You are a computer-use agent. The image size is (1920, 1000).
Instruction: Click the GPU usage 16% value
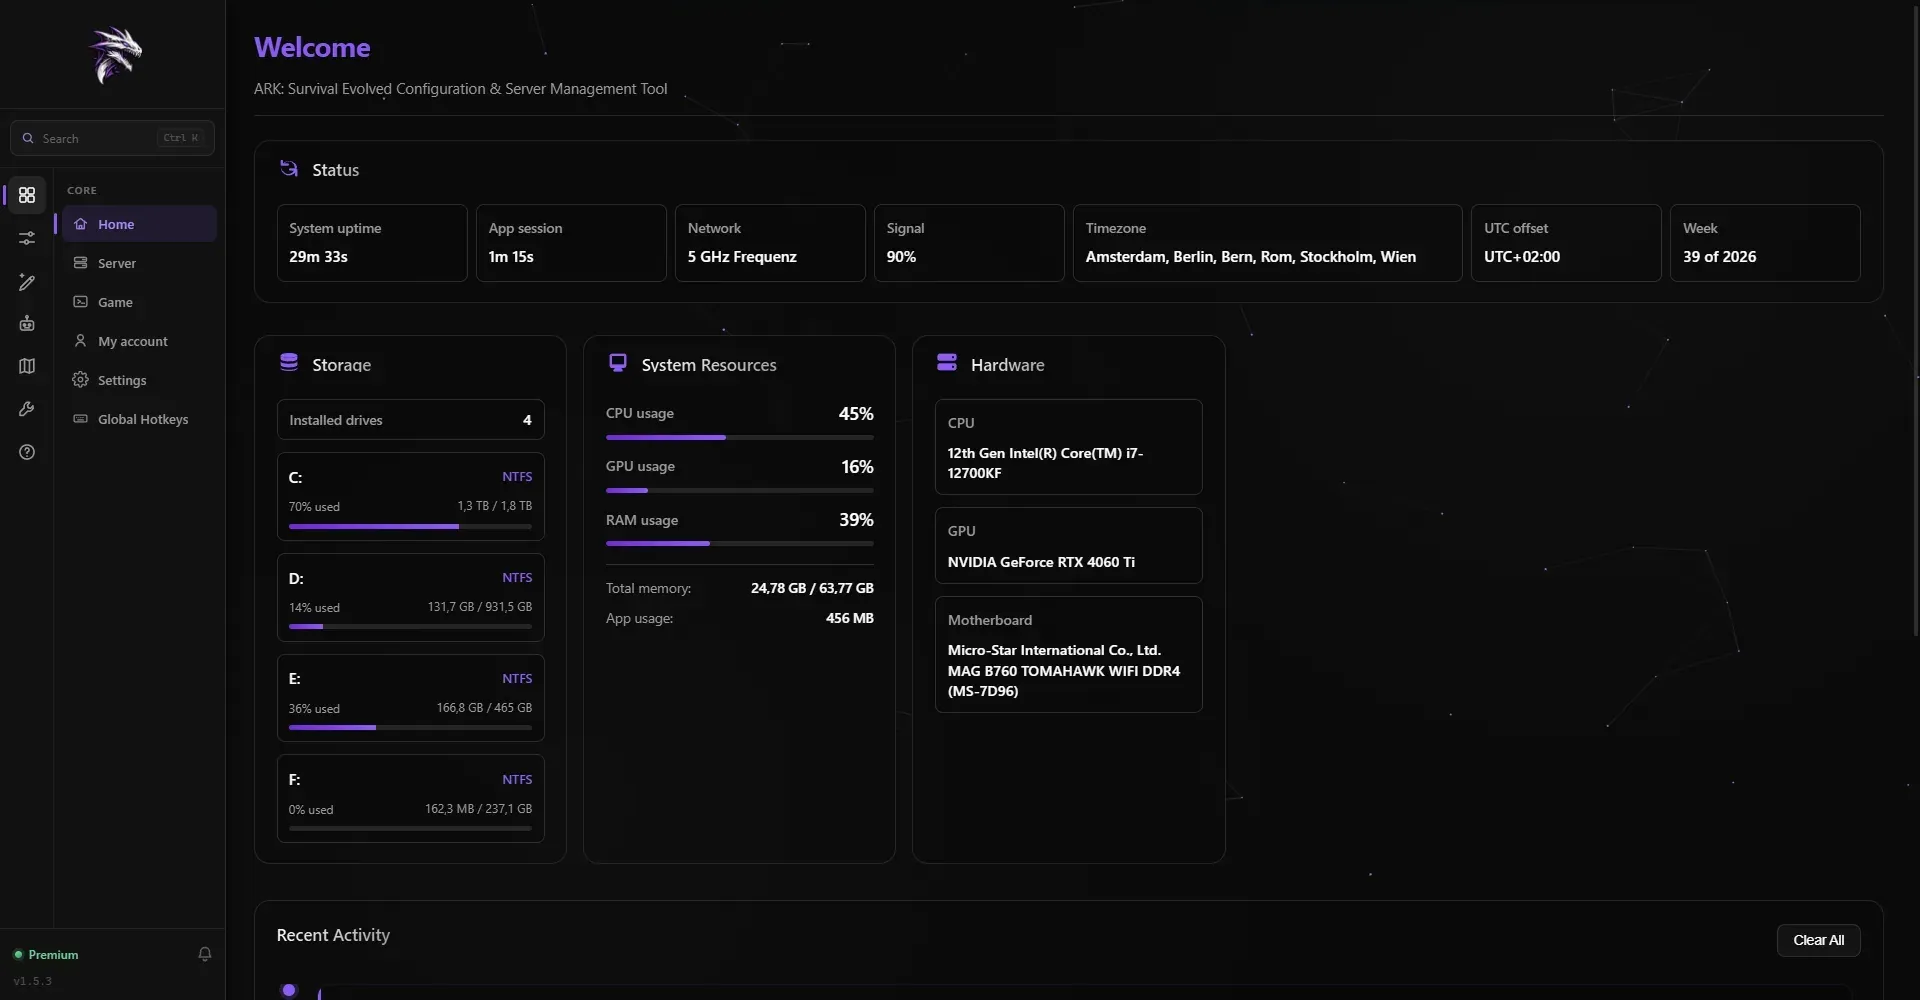(857, 467)
